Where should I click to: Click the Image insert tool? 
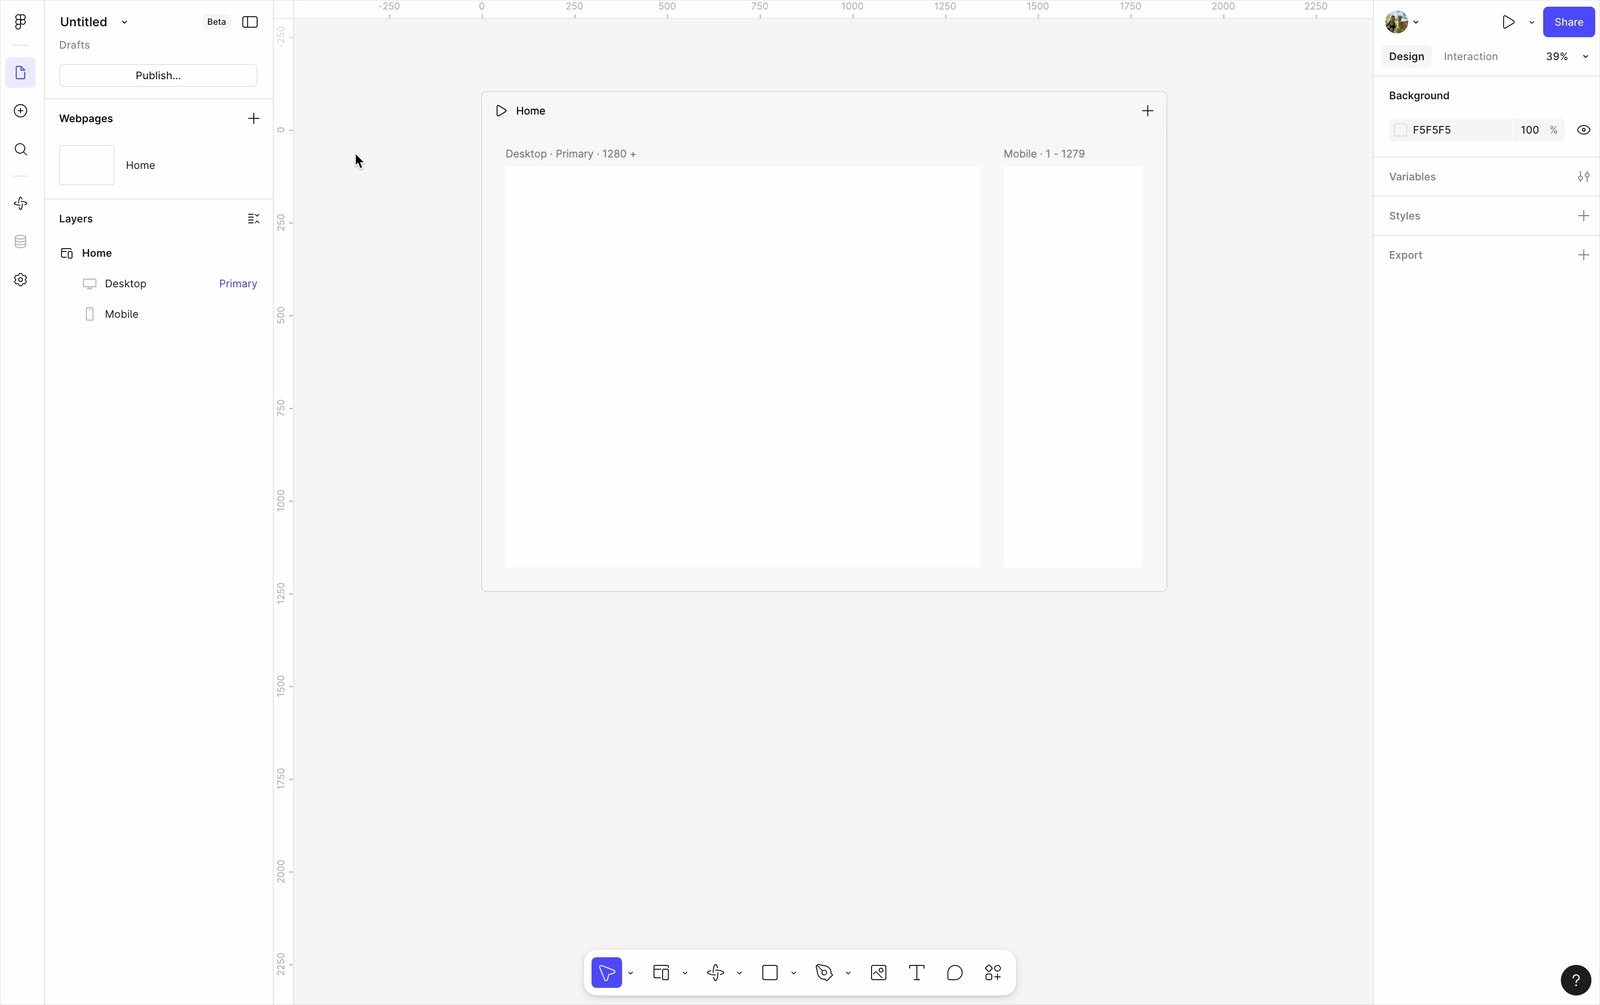[x=878, y=973]
